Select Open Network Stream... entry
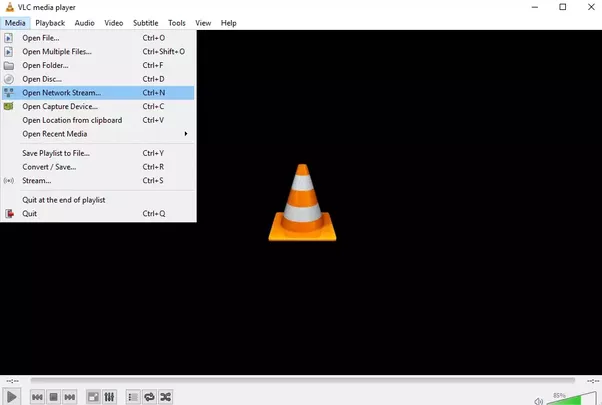Image resolution: width=602 pixels, height=405 pixels. click(x=98, y=93)
